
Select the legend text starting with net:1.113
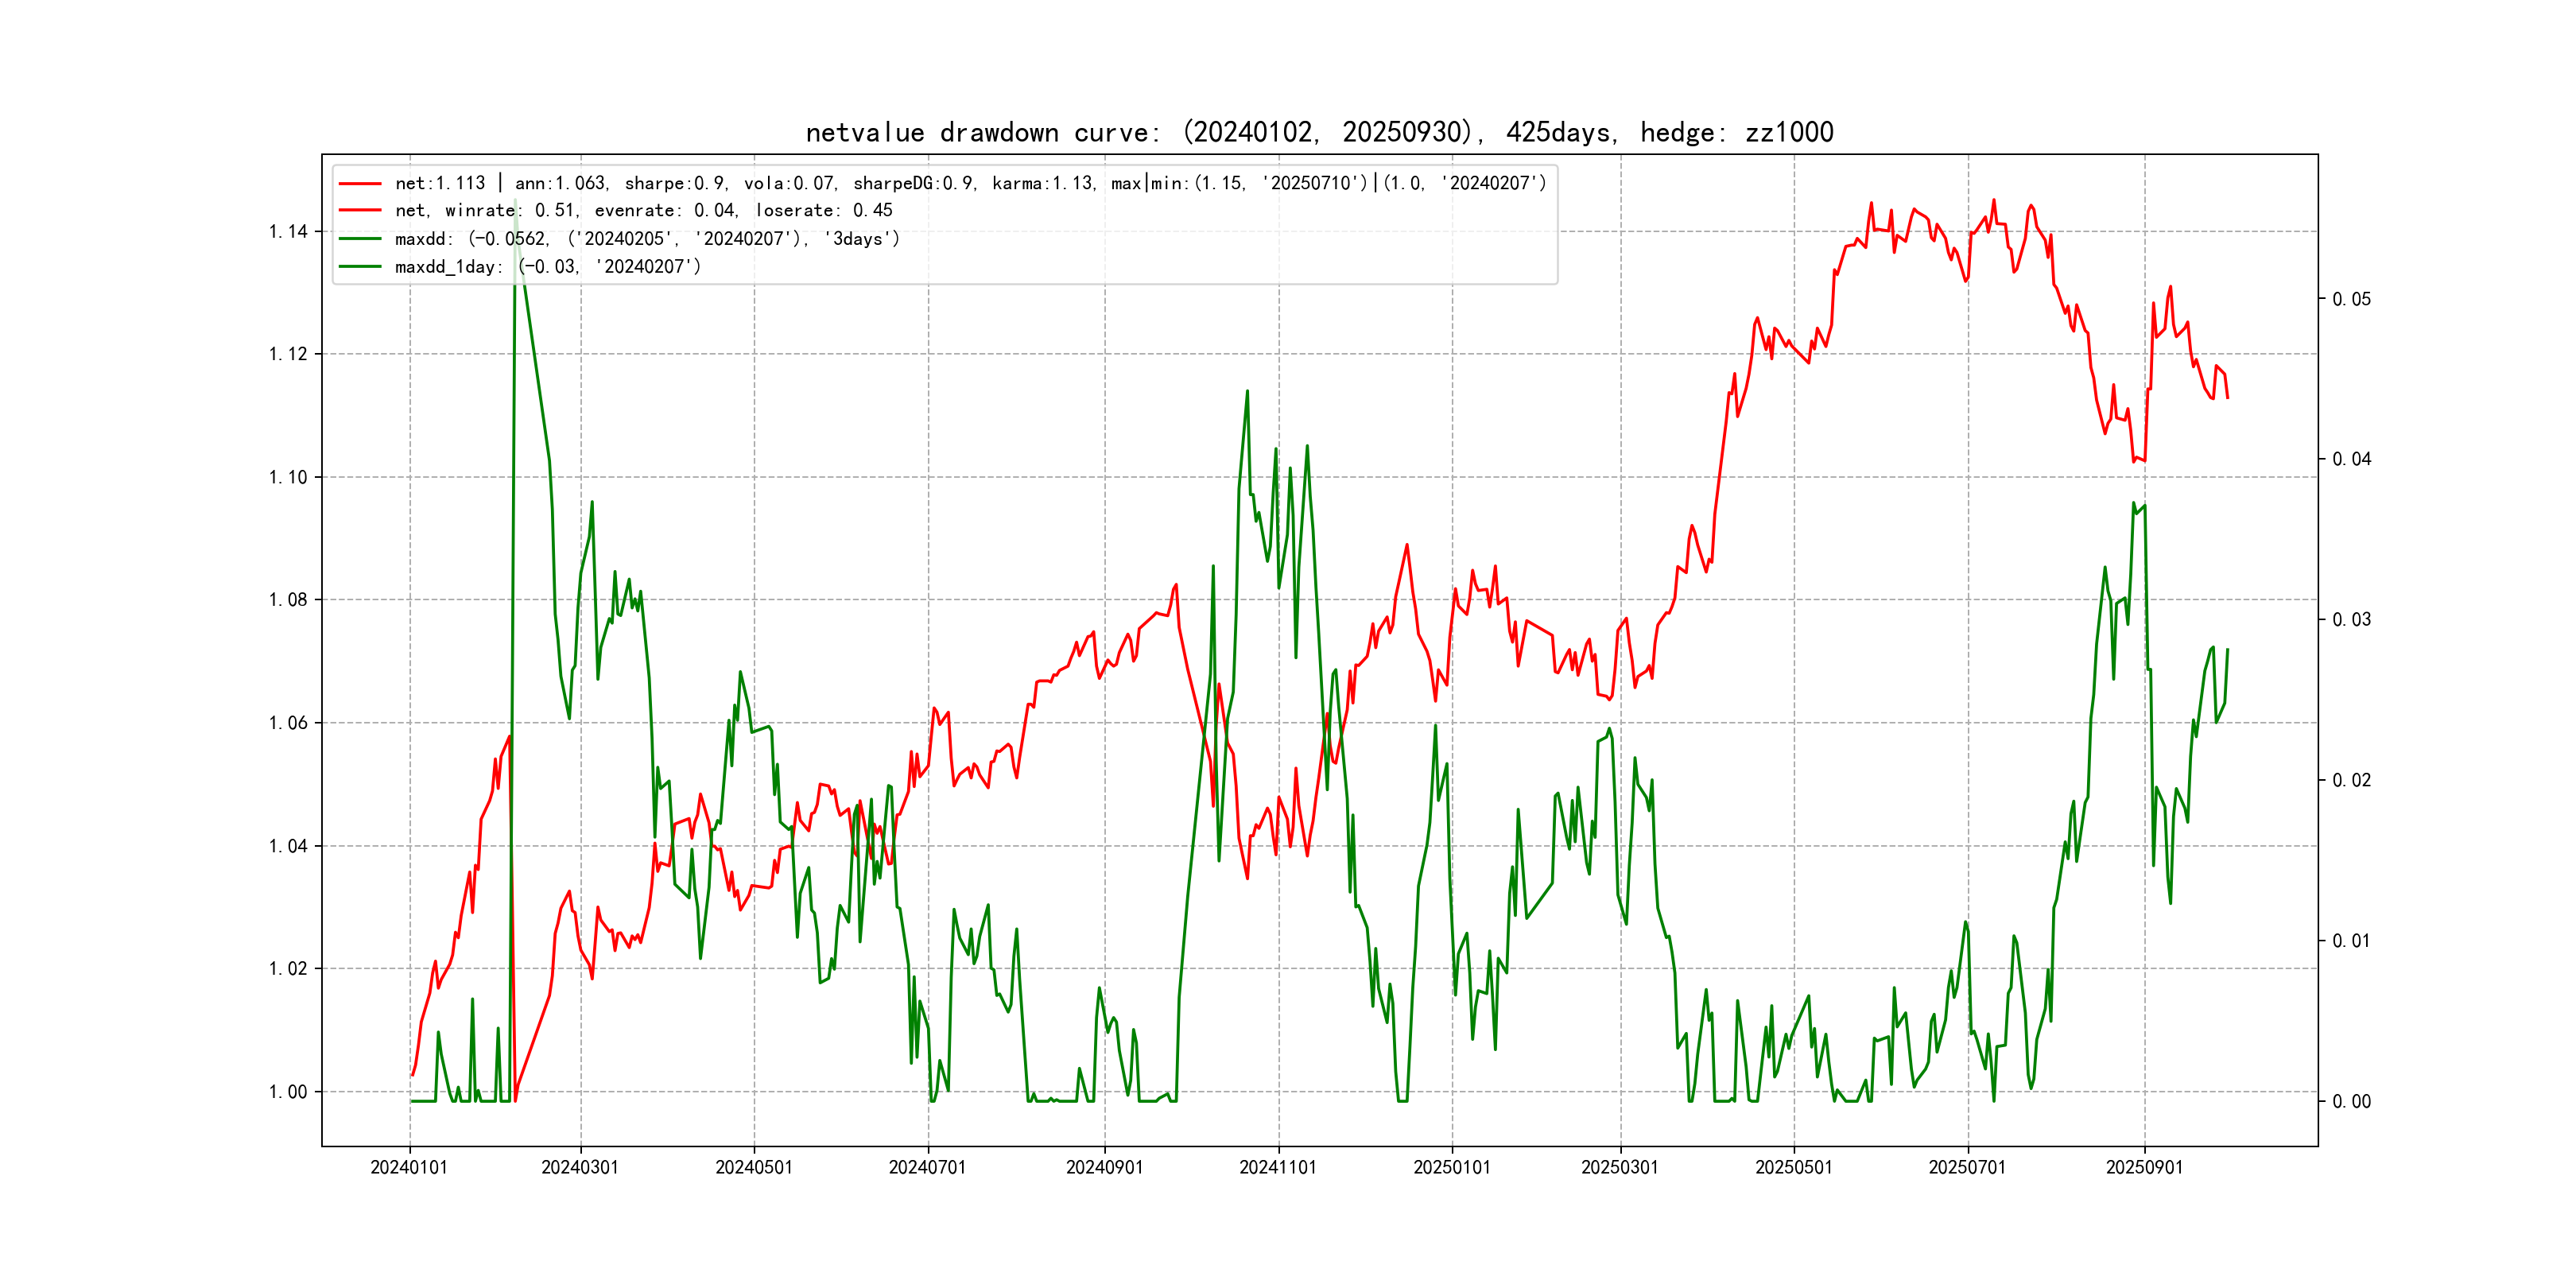pyautogui.click(x=970, y=183)
